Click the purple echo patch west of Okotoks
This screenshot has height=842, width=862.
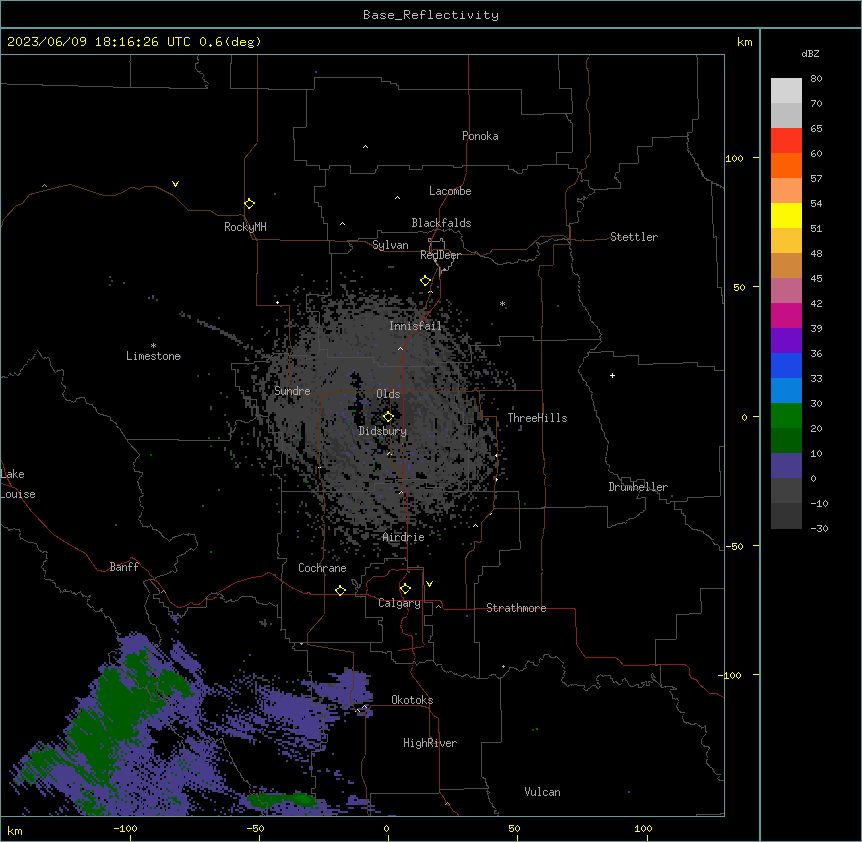[352, 687]
